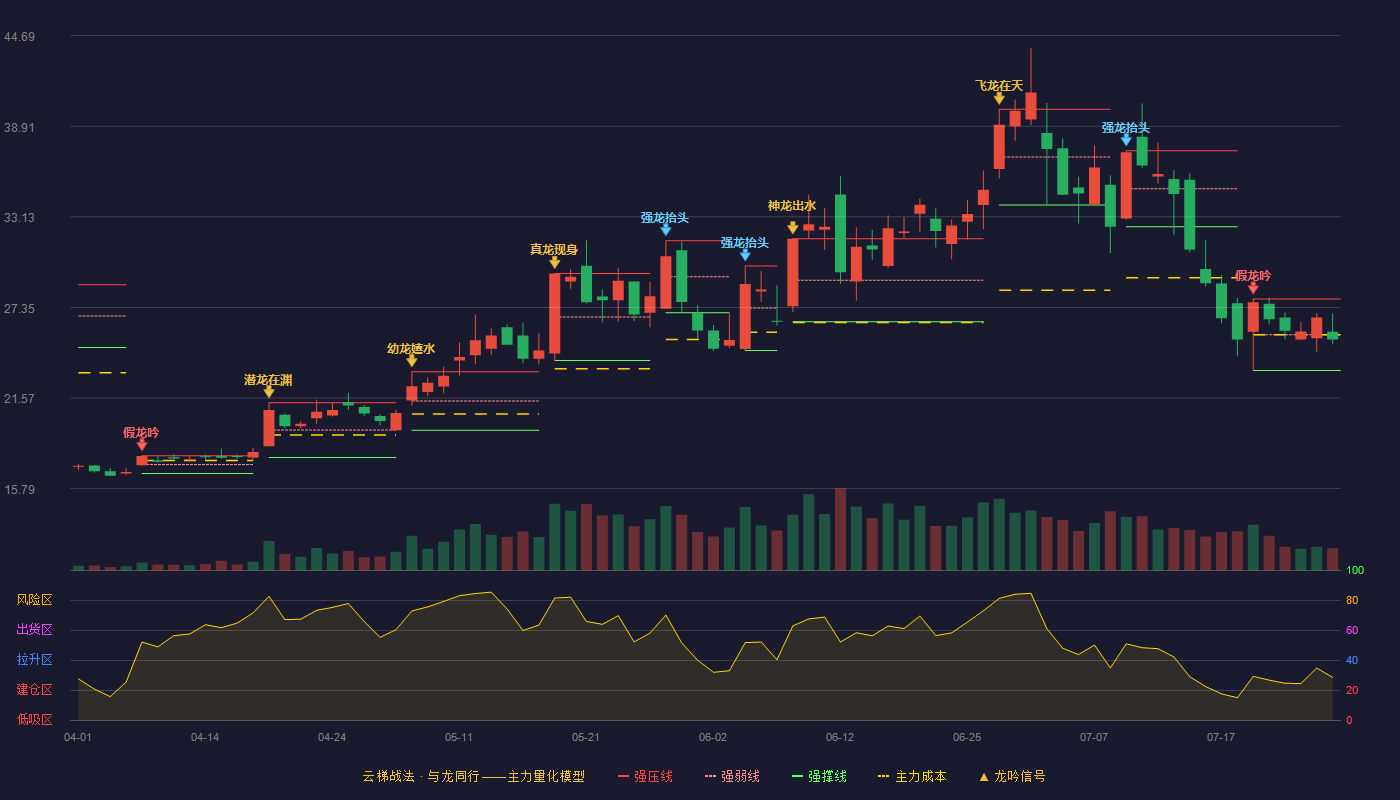The width and height of the screenshot is (1400, 800).
Task: Click the 飞龙在天 signal arrow marker
Action: (999, 98)
